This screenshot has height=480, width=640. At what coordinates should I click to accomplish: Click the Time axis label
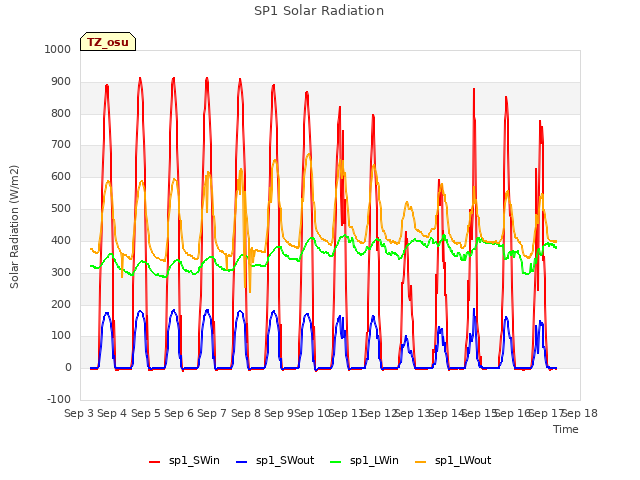[x=566, y=429]
